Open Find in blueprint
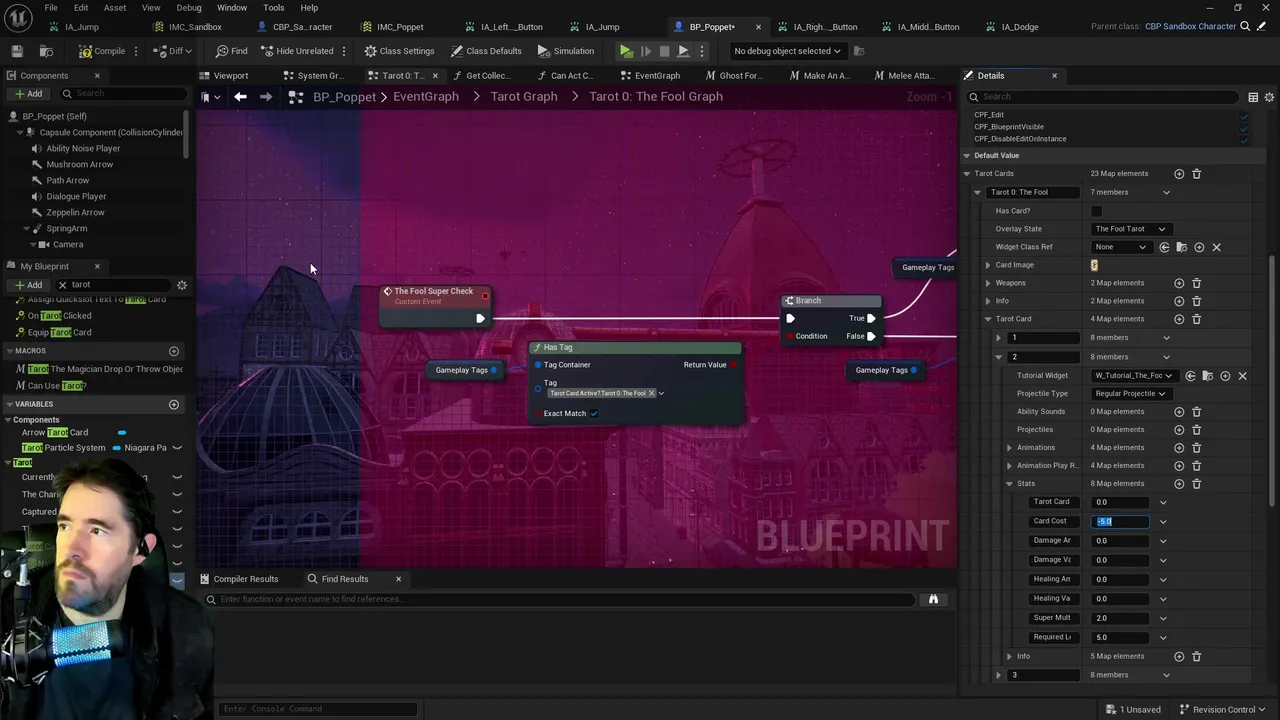The height and width of the screenshot is (720, 1280). [231, 51]
